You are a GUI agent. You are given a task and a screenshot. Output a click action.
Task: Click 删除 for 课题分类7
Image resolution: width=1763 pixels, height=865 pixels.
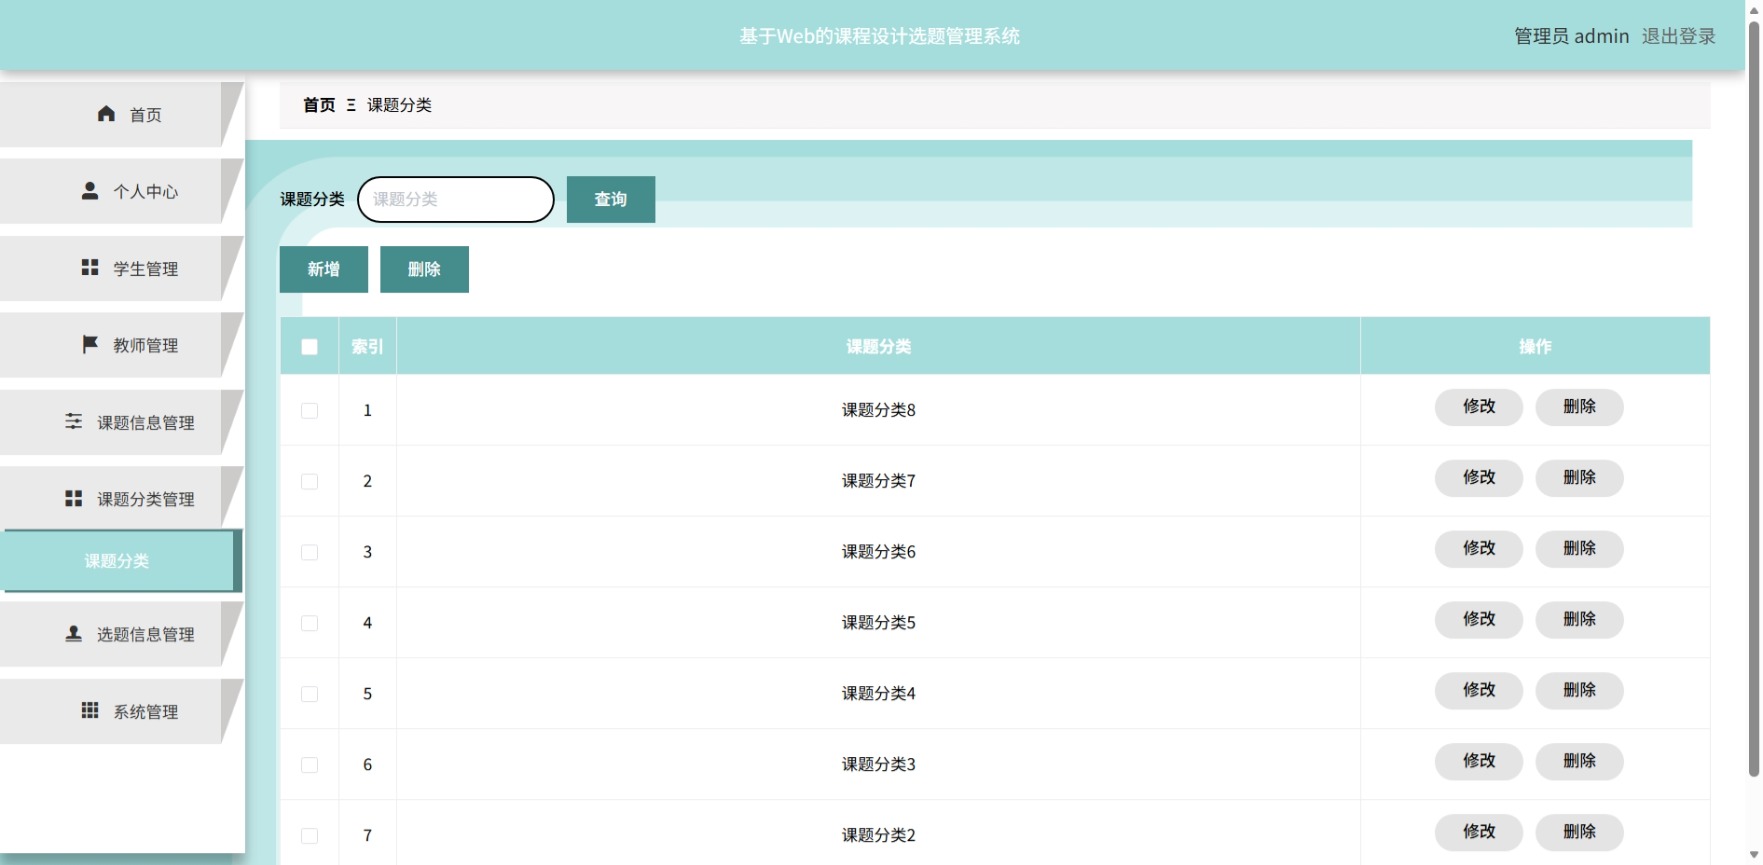pos(1579,478)
